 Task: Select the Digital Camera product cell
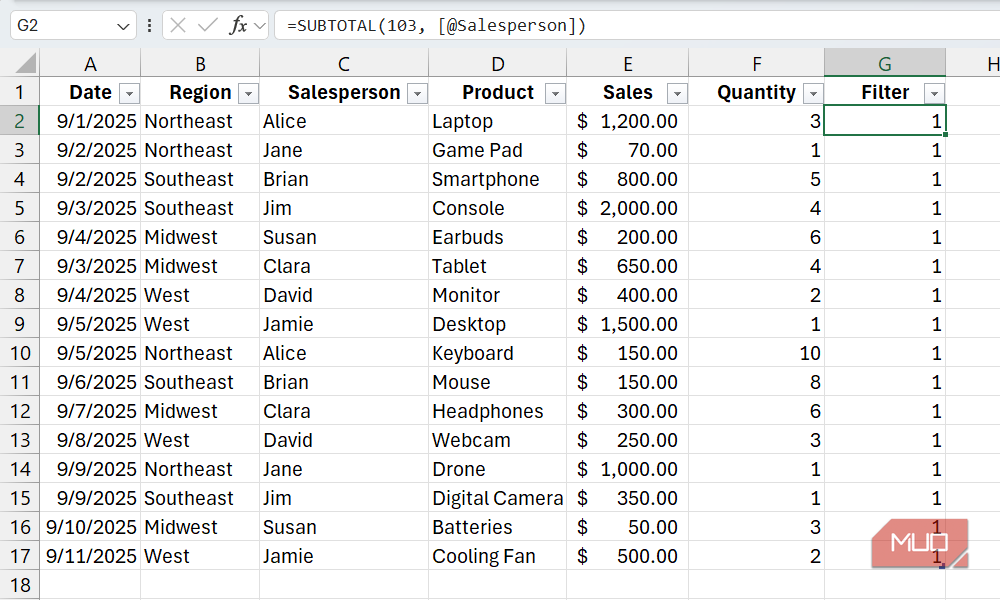(x=497, y=498)
